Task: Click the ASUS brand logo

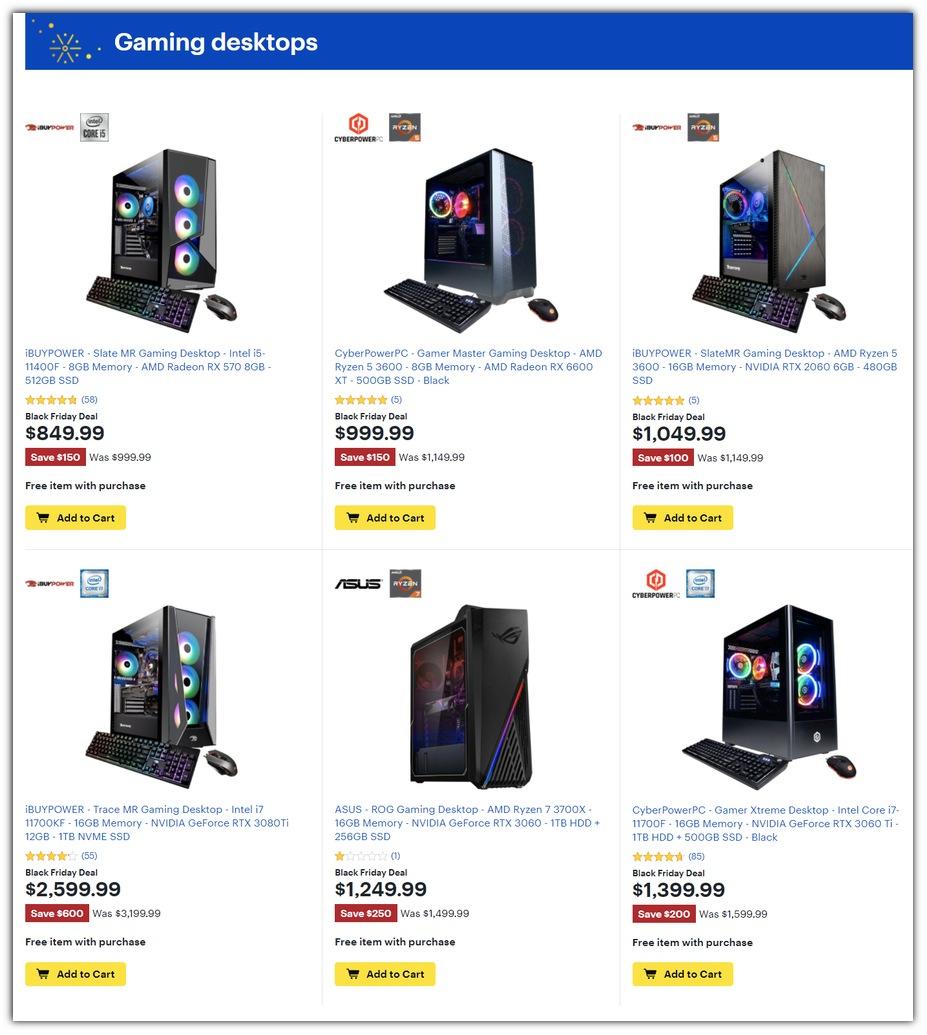Action: pyautogui.click(x=358, y=584)
